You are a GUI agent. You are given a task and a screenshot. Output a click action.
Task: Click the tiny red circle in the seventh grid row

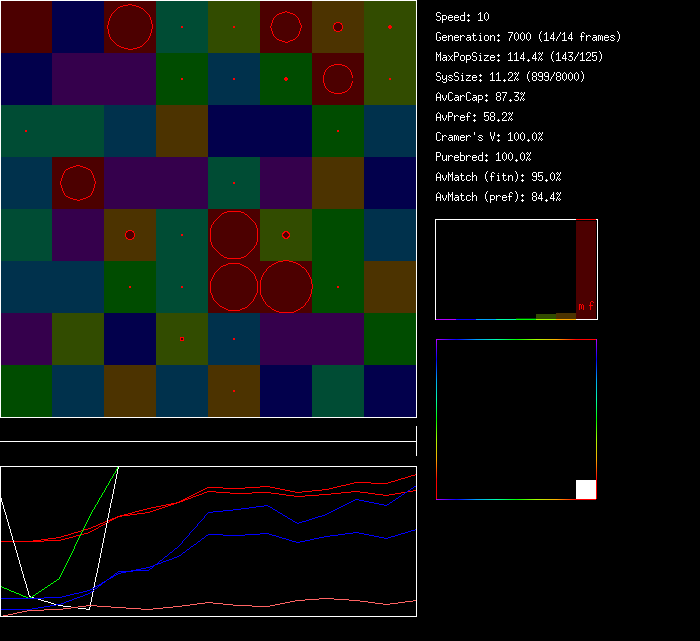click(x=182, y=340)
